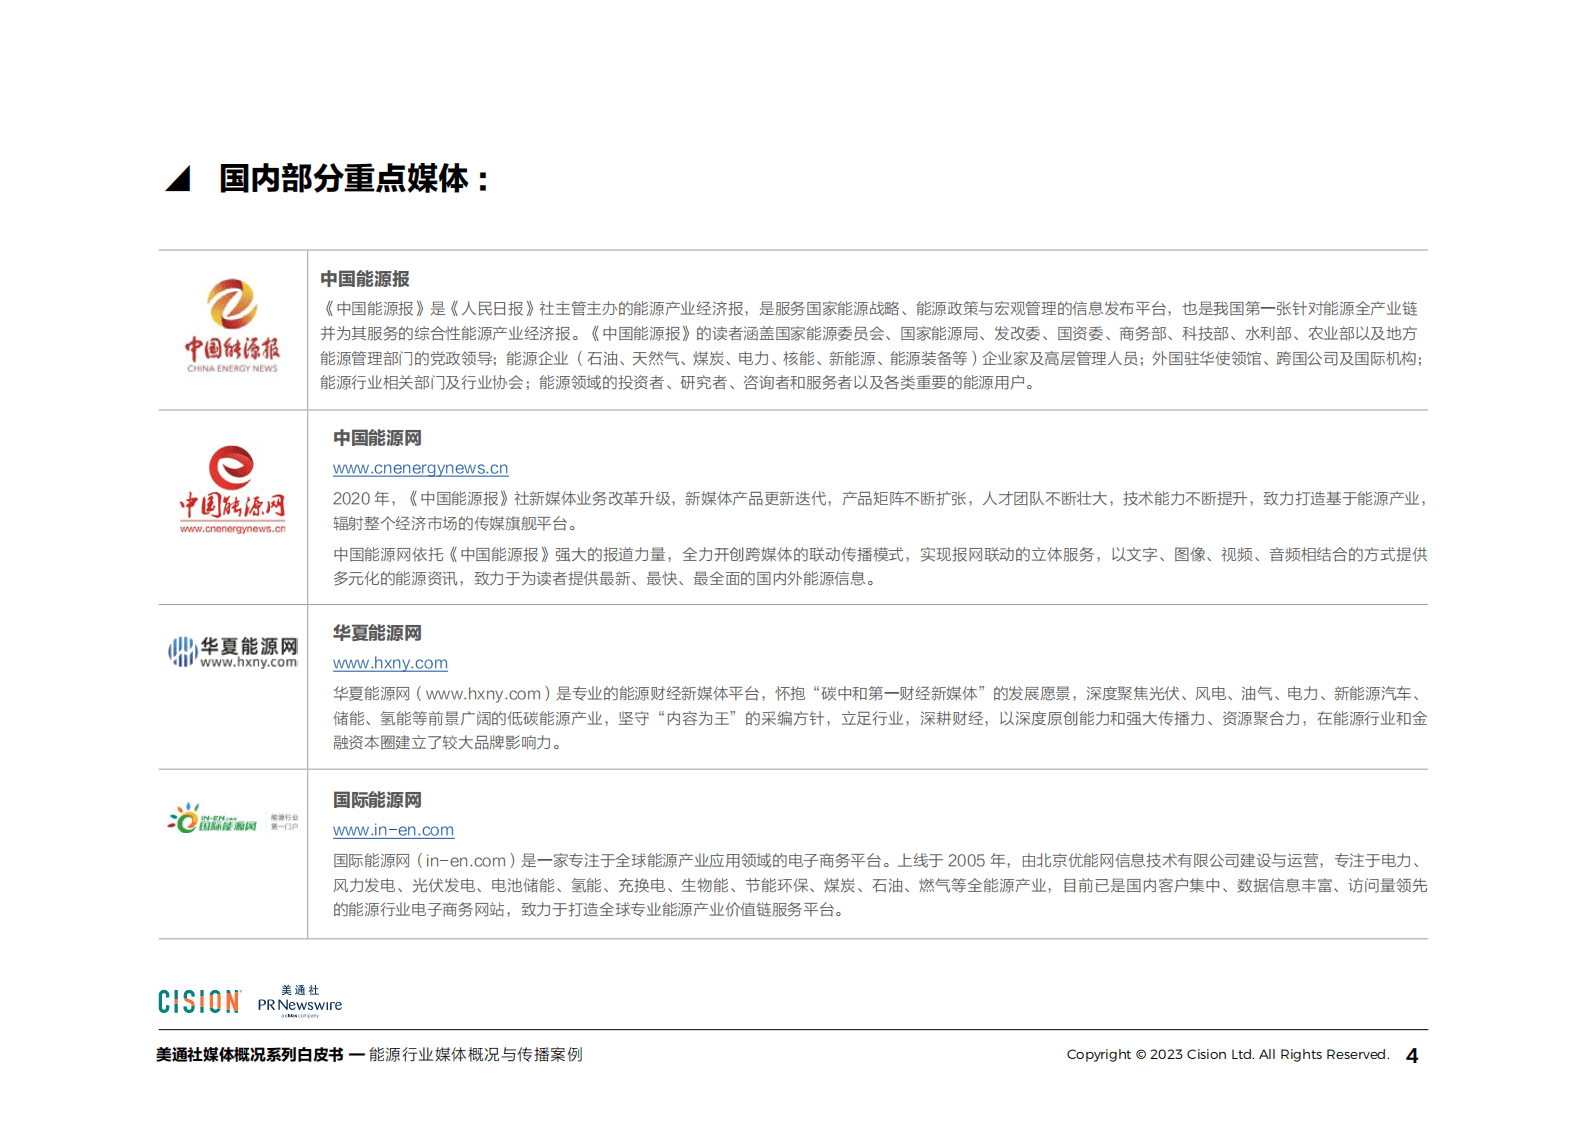
Task: Click the 华夏能源网 section title
Action: [x=377, y=633]
